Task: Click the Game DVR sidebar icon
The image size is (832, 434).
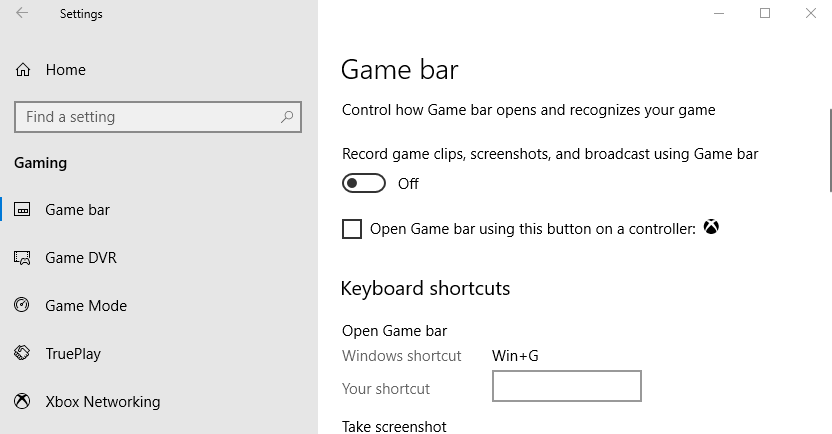Action: tap(22, 258)
